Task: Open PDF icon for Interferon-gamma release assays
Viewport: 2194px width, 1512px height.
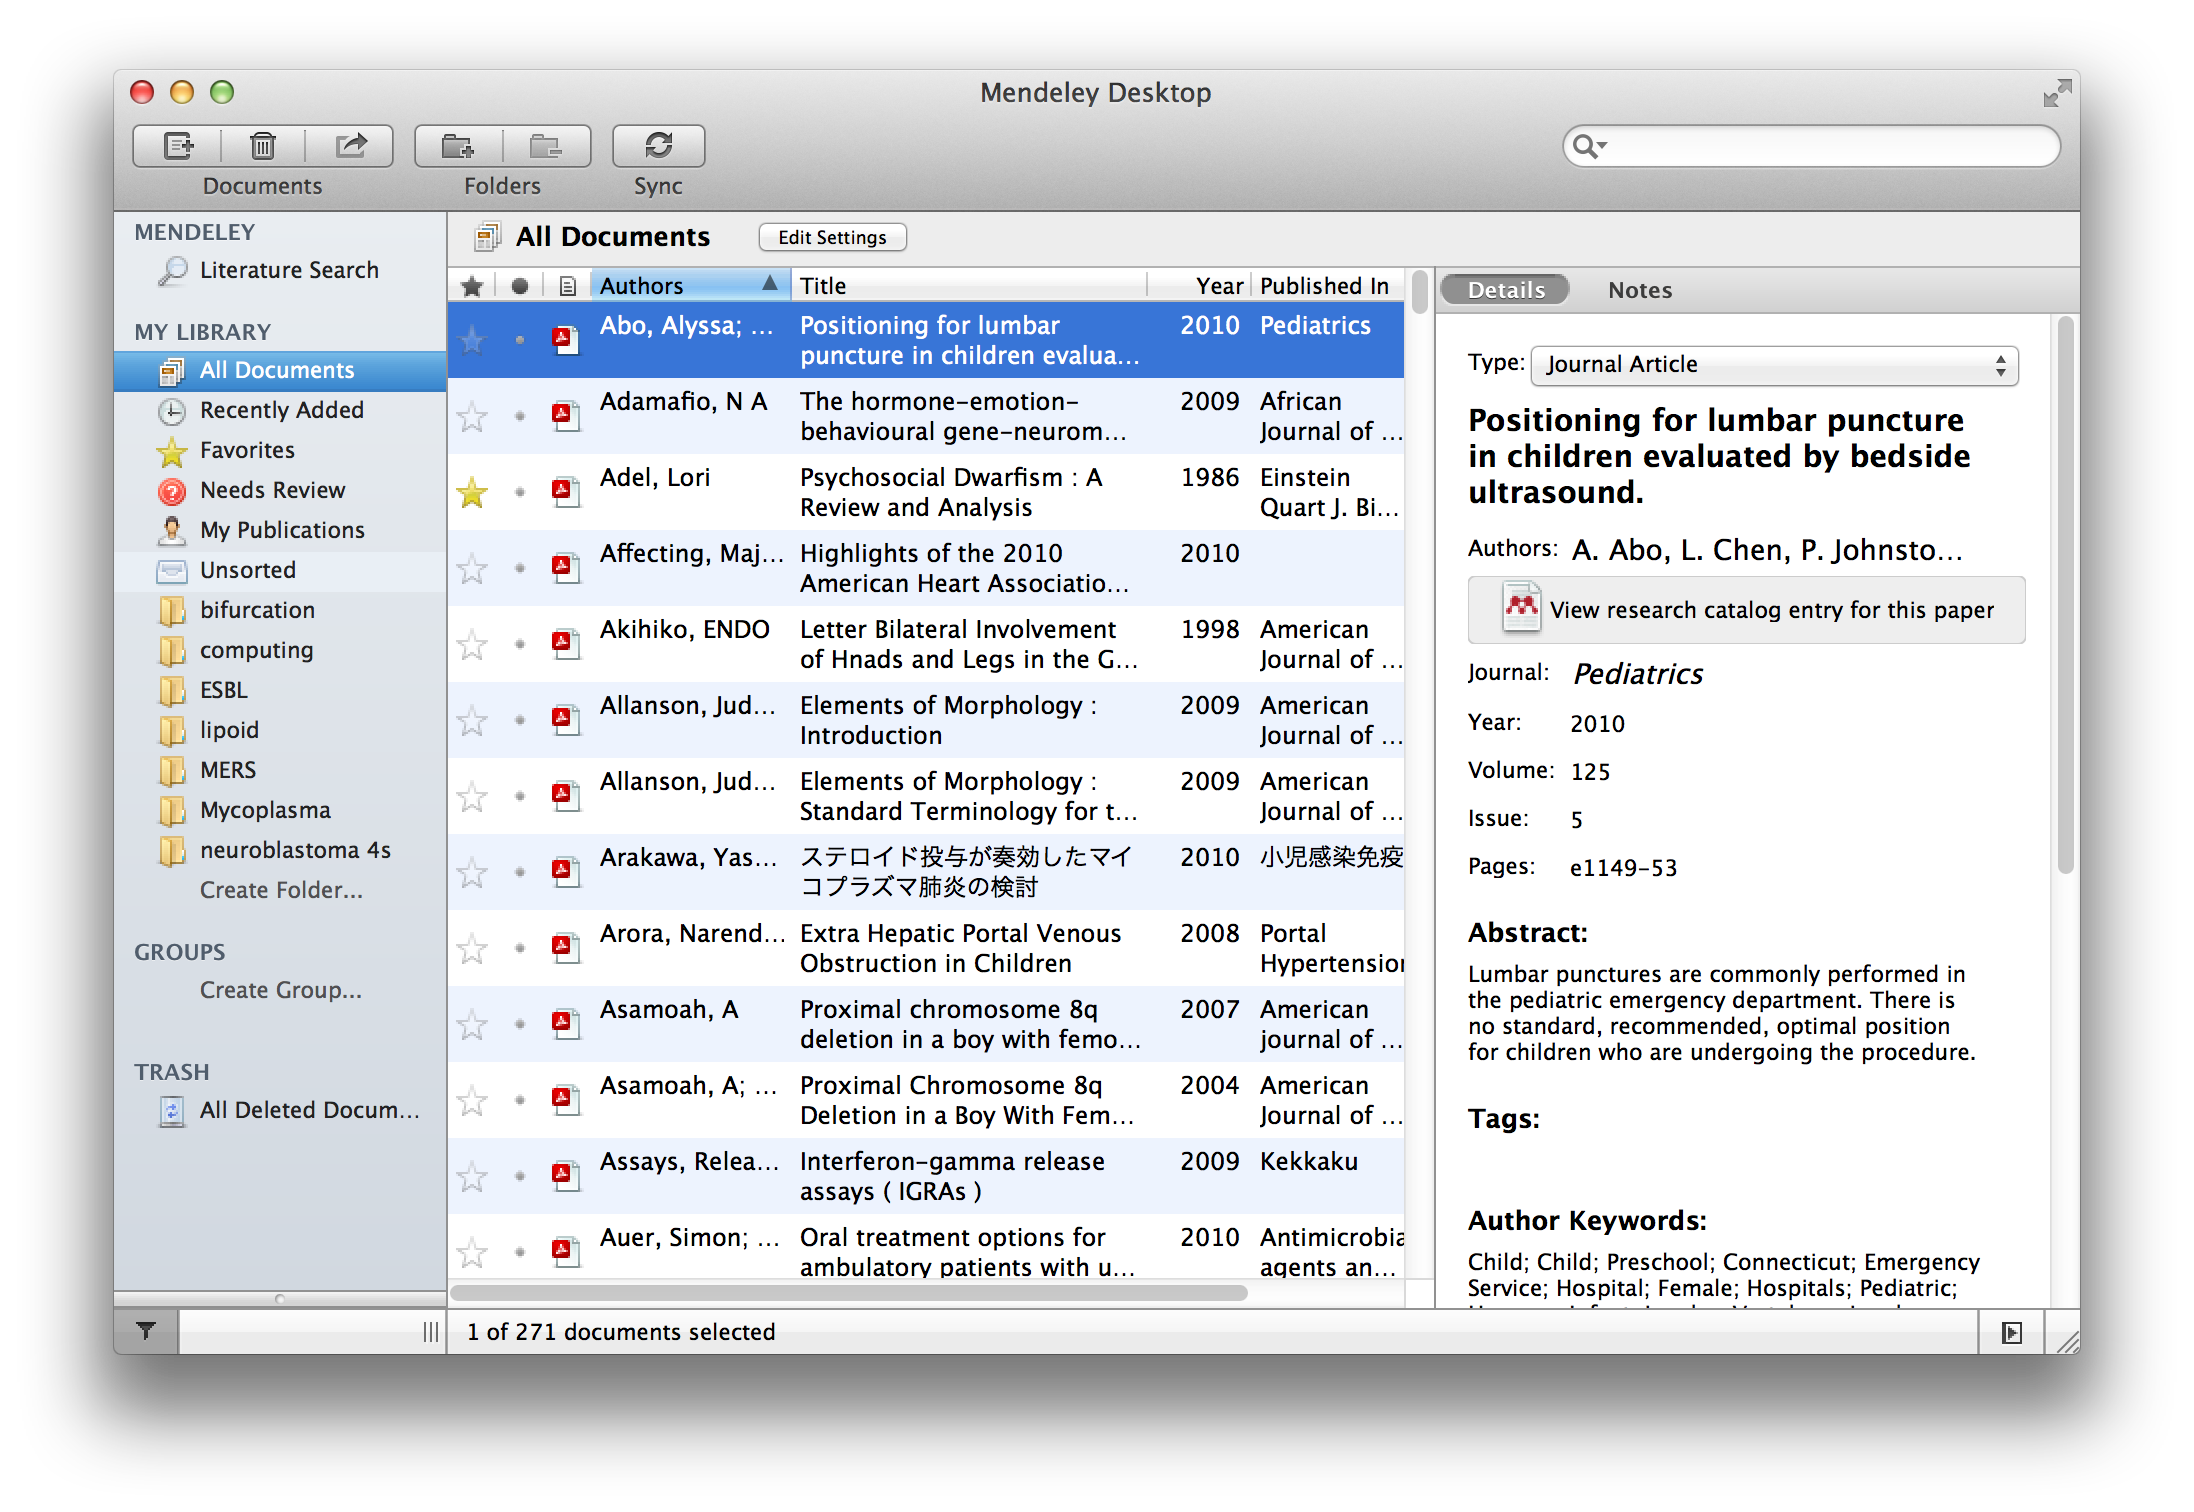Action: (x=566, y=1176)
